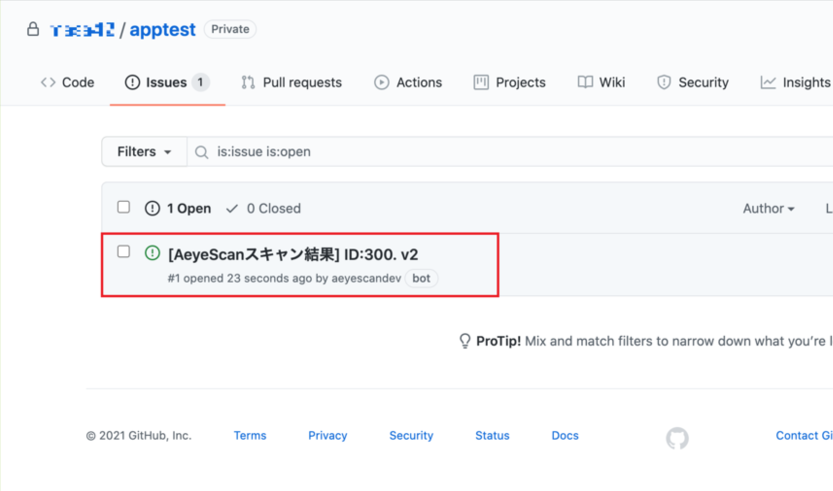
Task: Open the Pull requests tab
Action: tap(291, 82)
